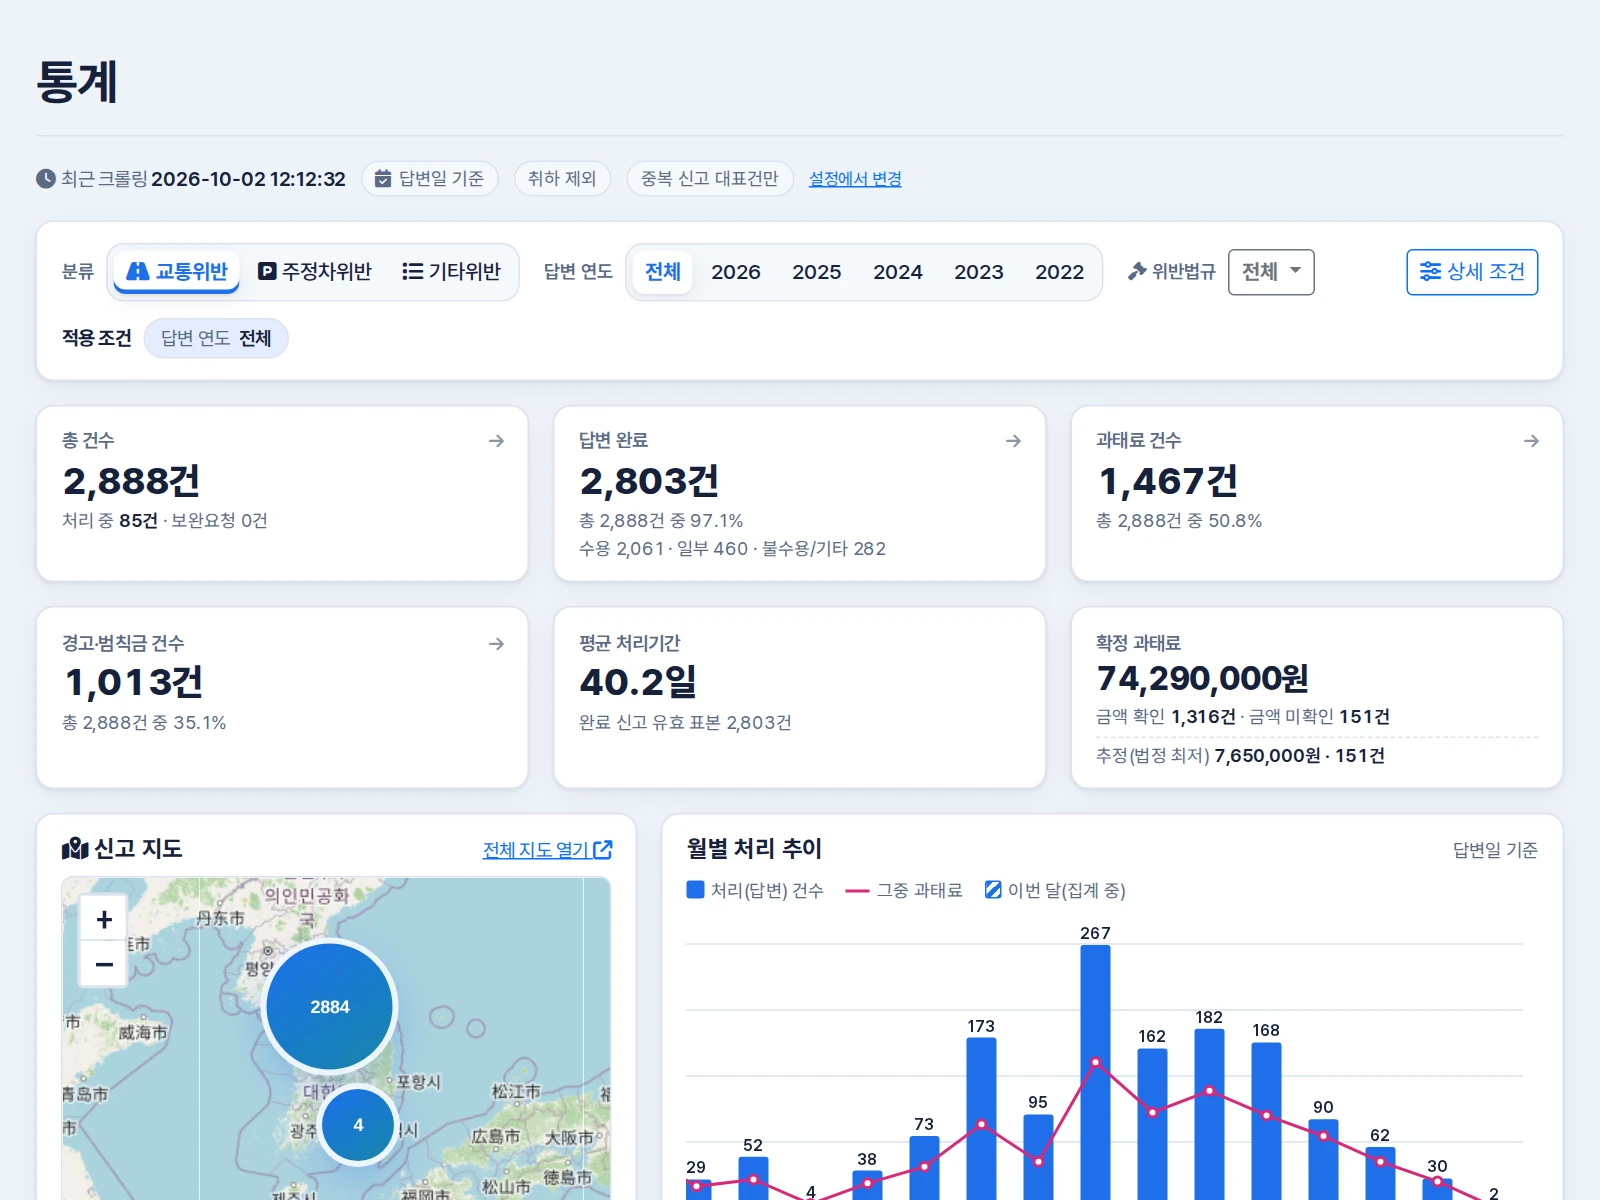The width and height of the screenshot is (1600, 1200).
Task: Choose 전체 under 답변 연도
Action: 663,272
